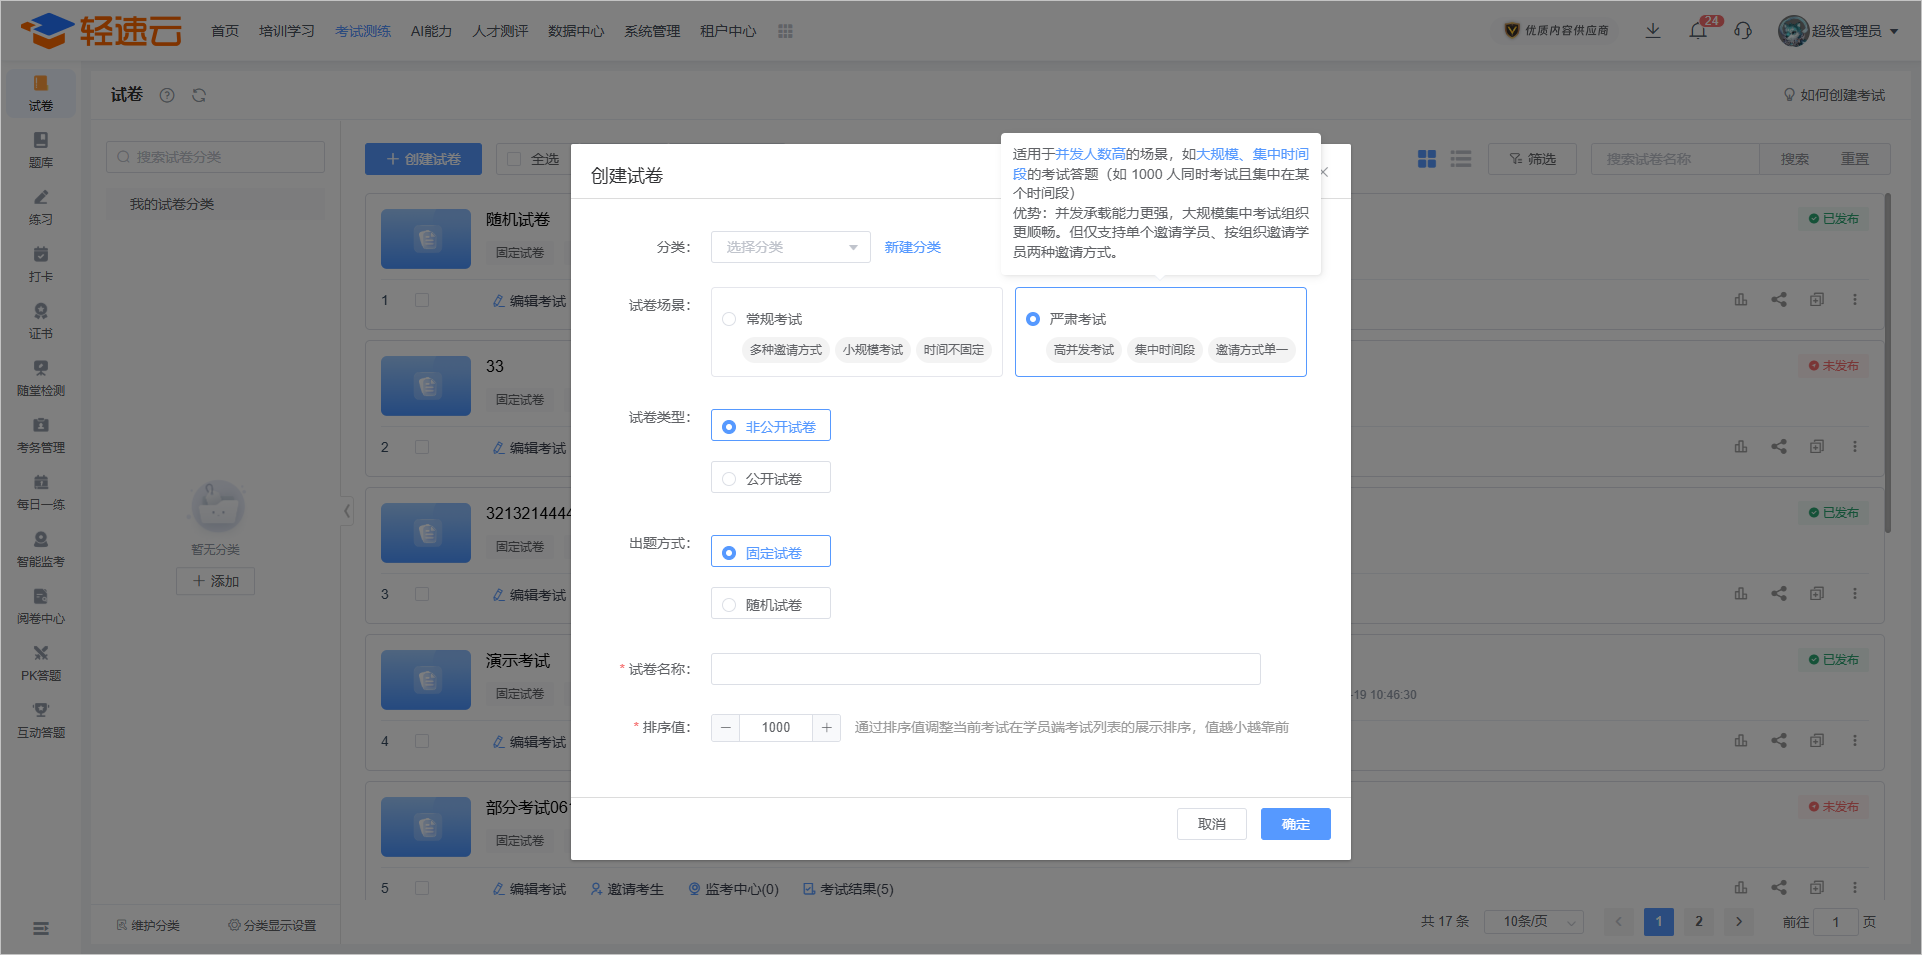
Task: Switch to grid view layout
Action: 1427,159
